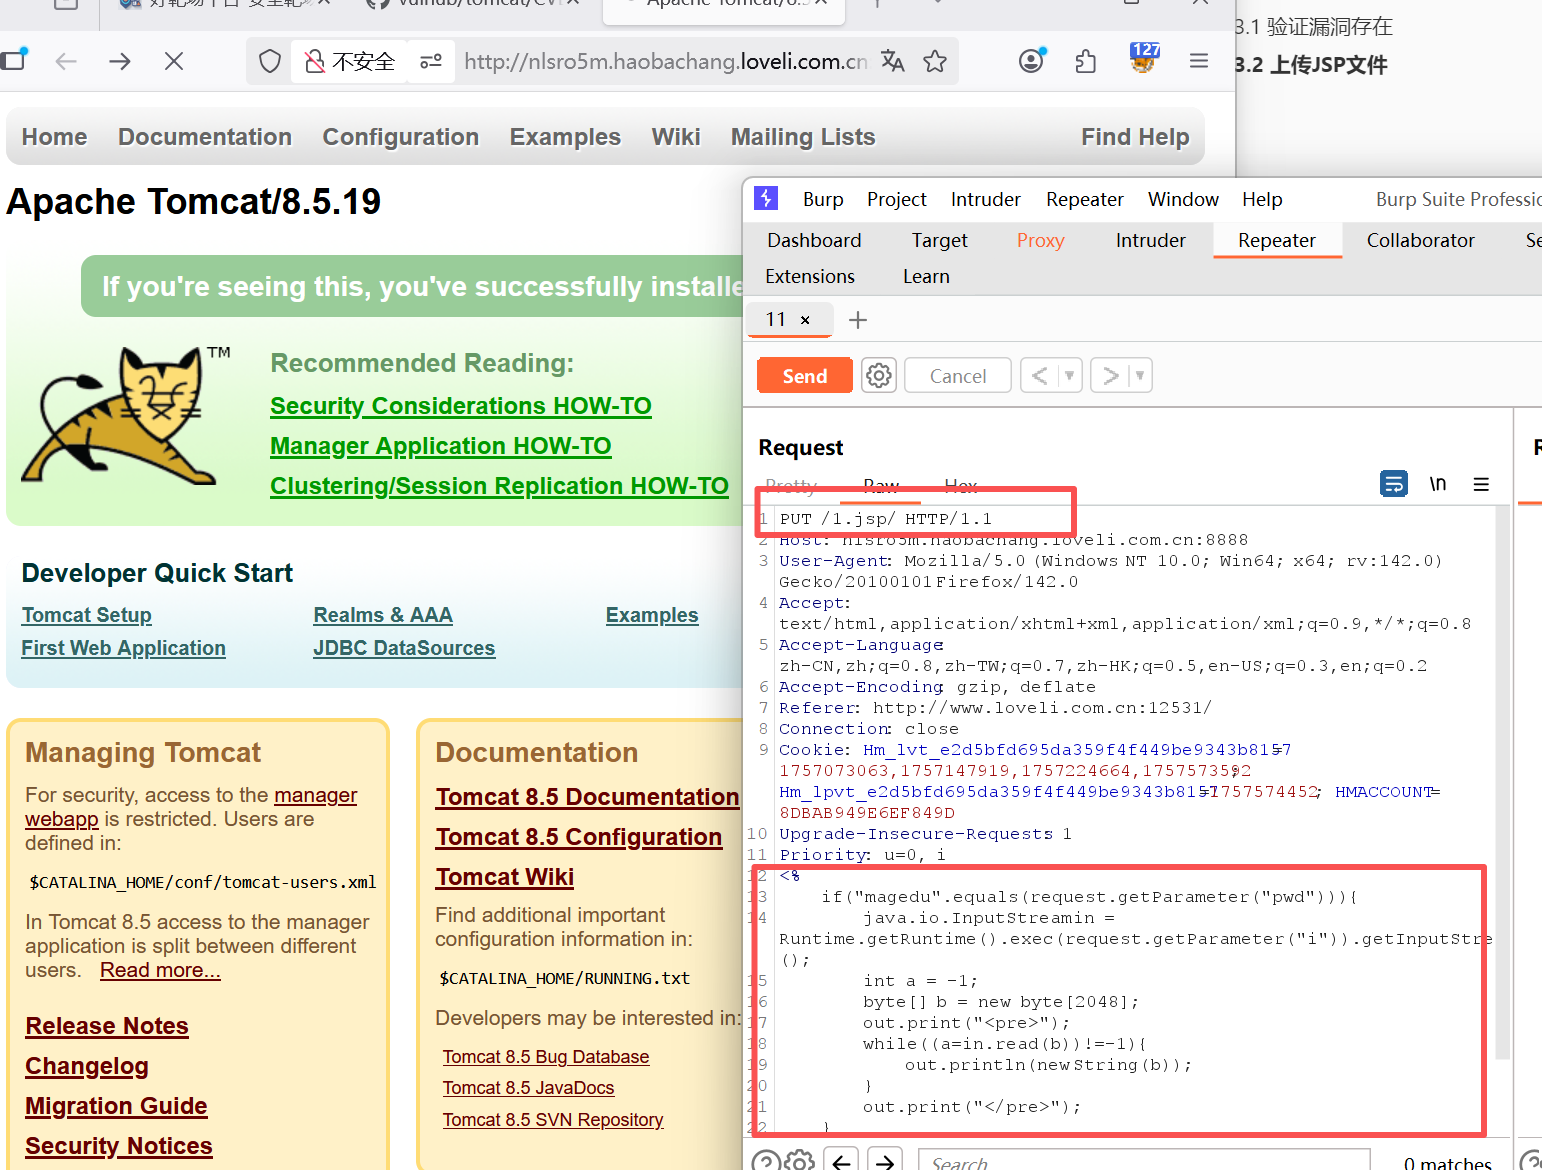Open Security Considerations HOW-TO link

click(461, 406)
